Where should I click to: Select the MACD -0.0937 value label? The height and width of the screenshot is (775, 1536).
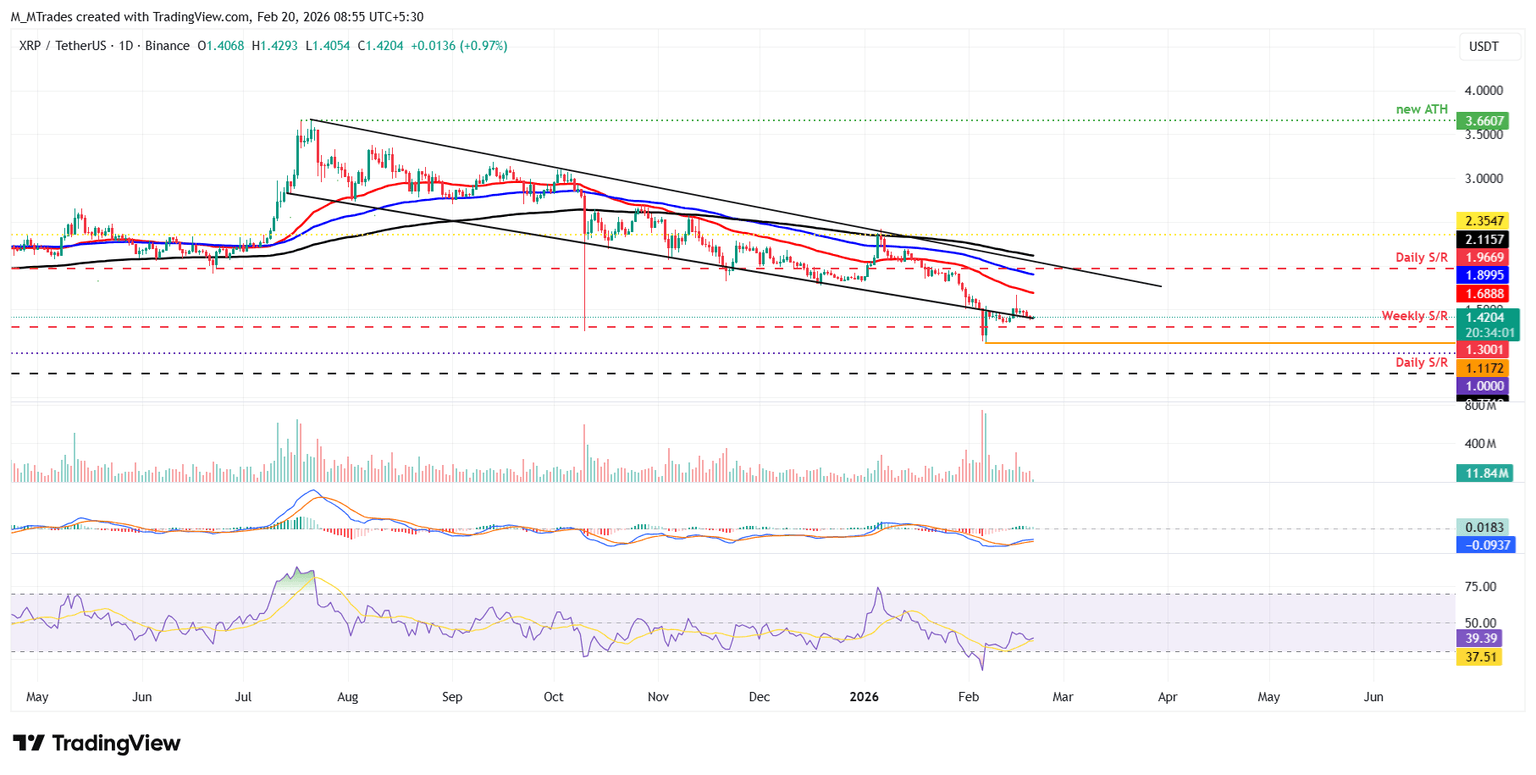click(x=1486, y=545)
